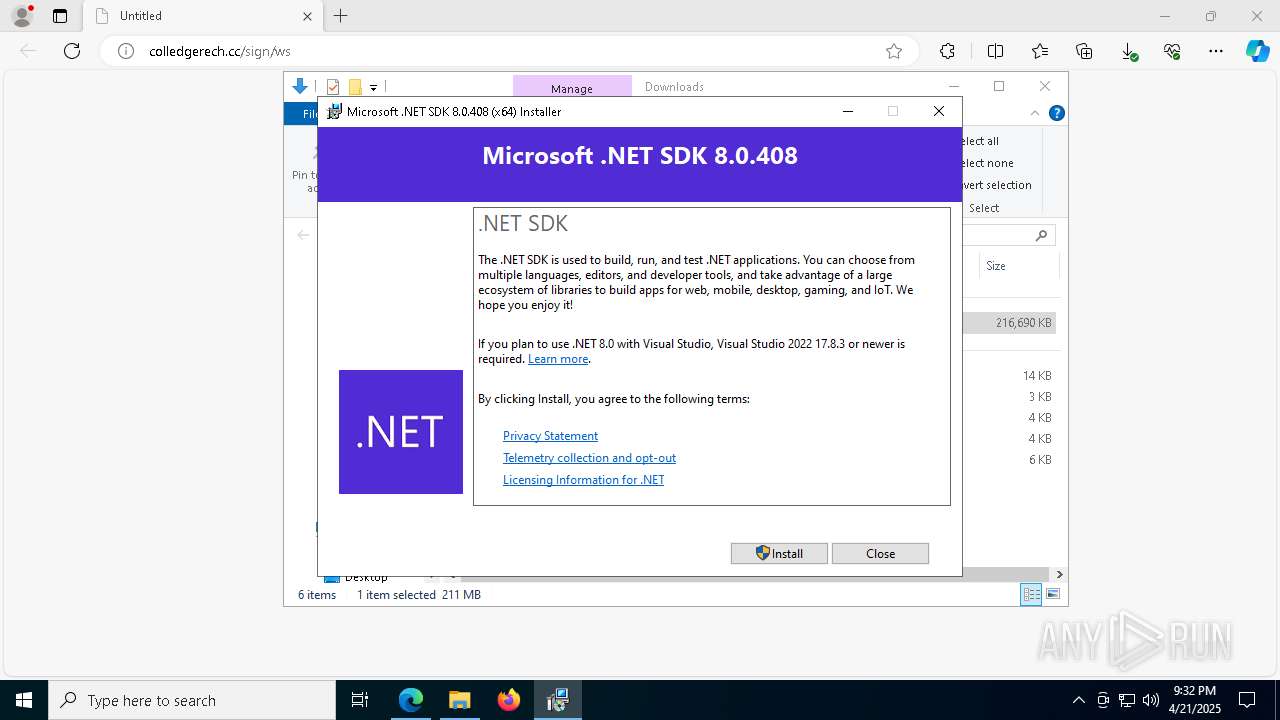Open Customize Quick Access Toolbar dropdown

coord(373,88)
